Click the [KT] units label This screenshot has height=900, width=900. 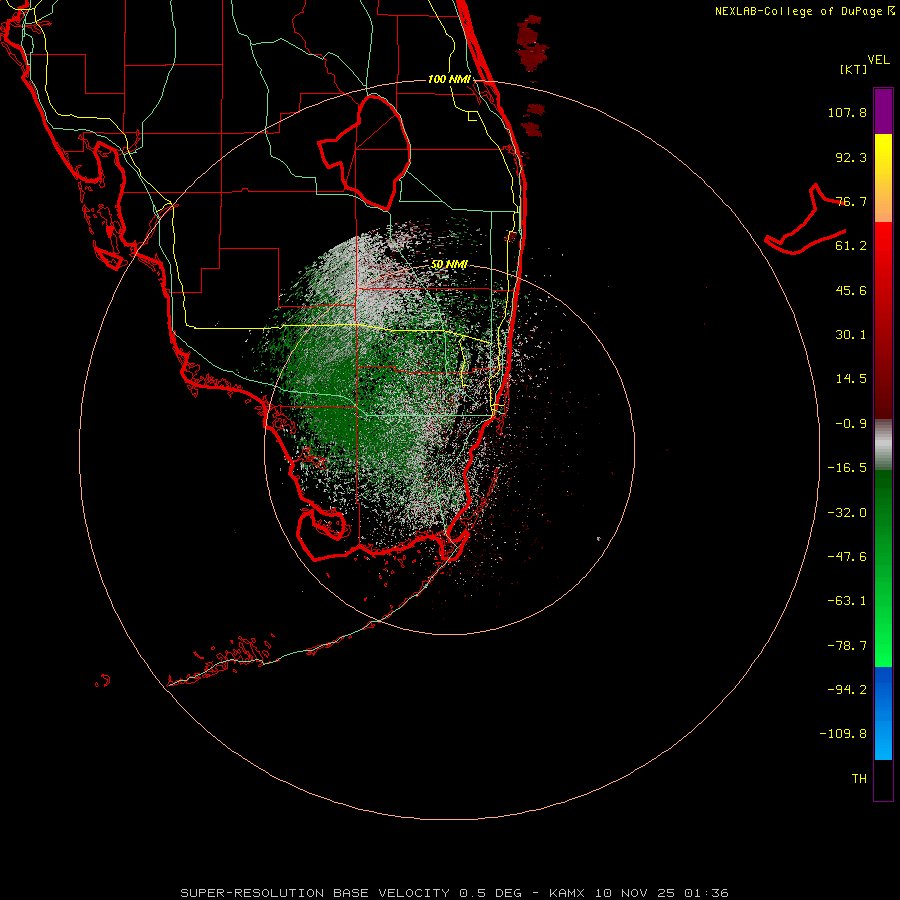click(854, 69)
